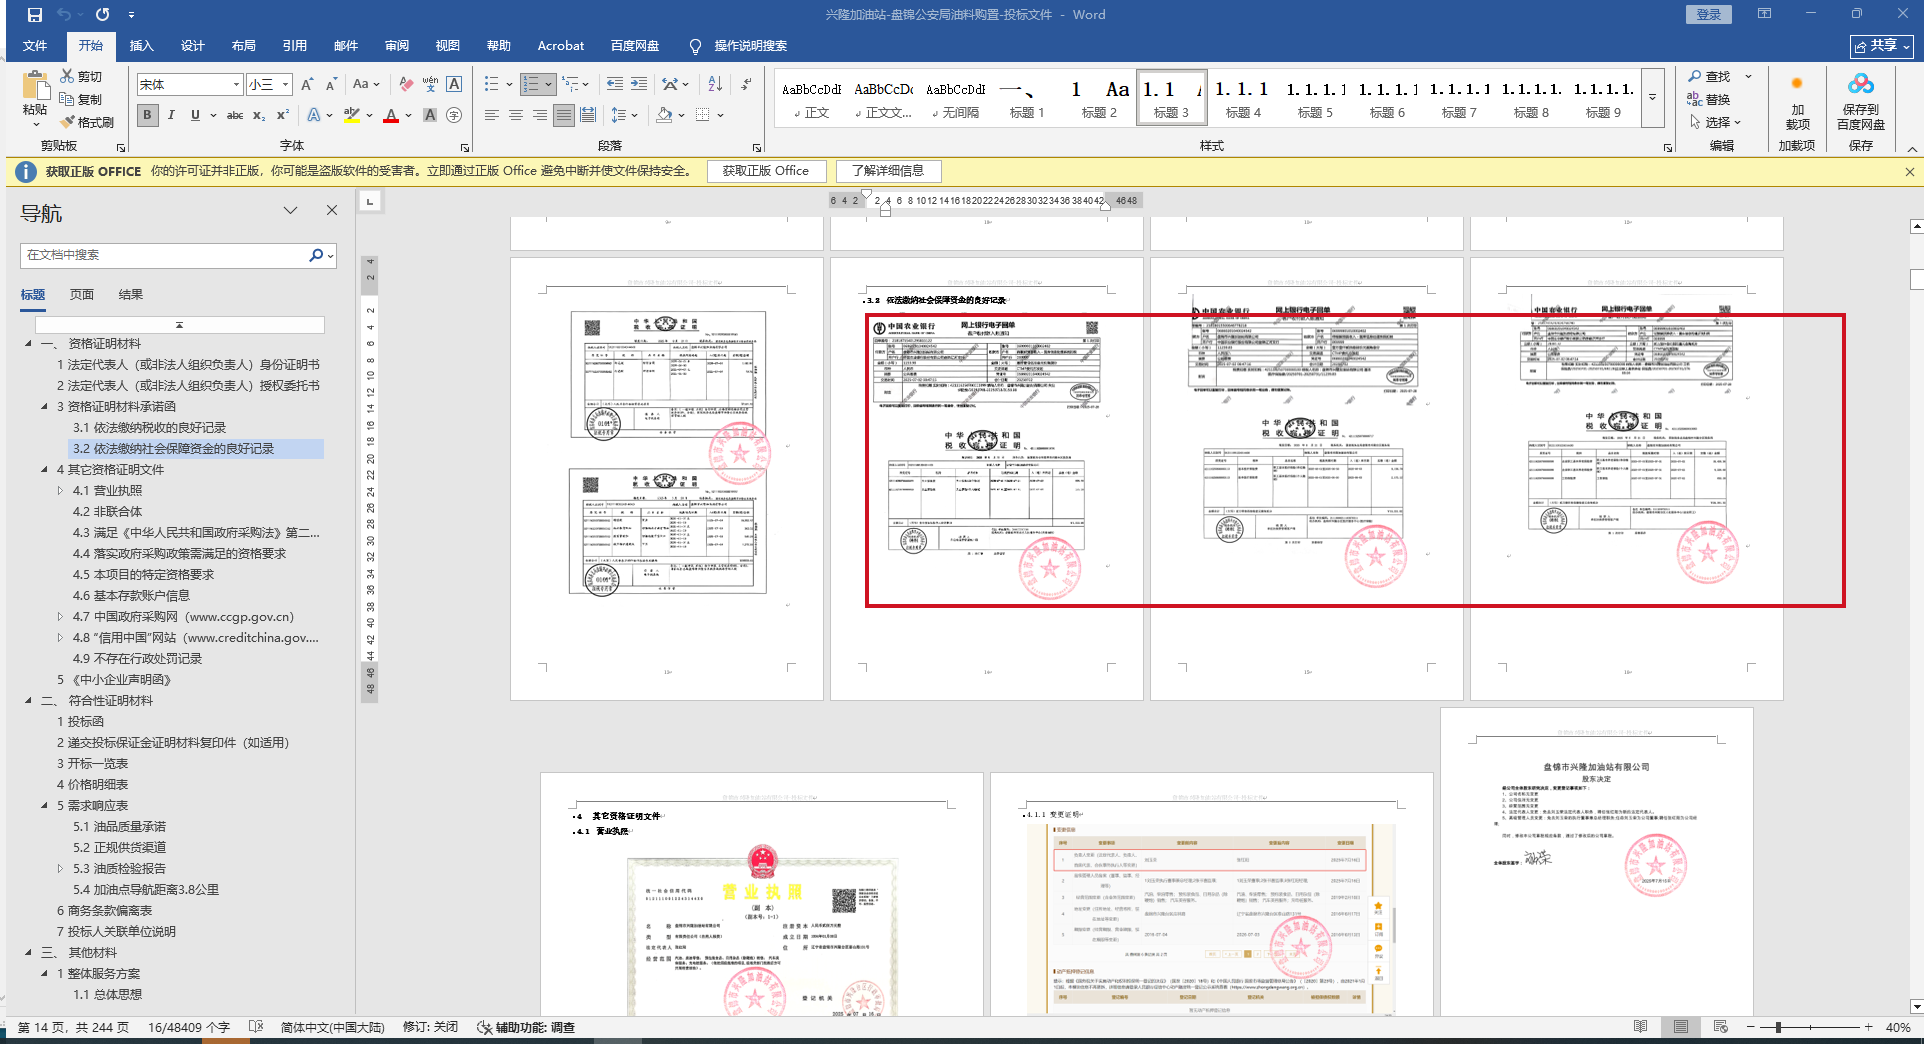Apply center alignment to paragraph

point(516,116)
